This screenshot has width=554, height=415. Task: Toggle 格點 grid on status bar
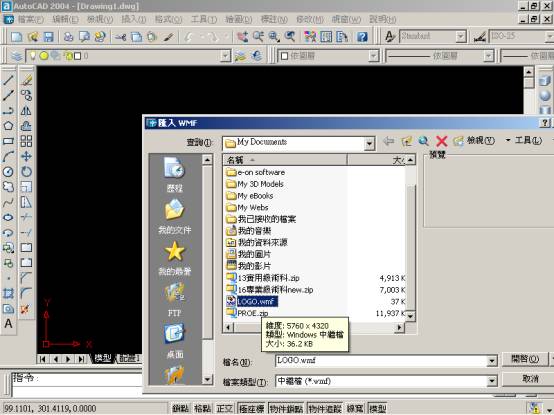point(202,409)
